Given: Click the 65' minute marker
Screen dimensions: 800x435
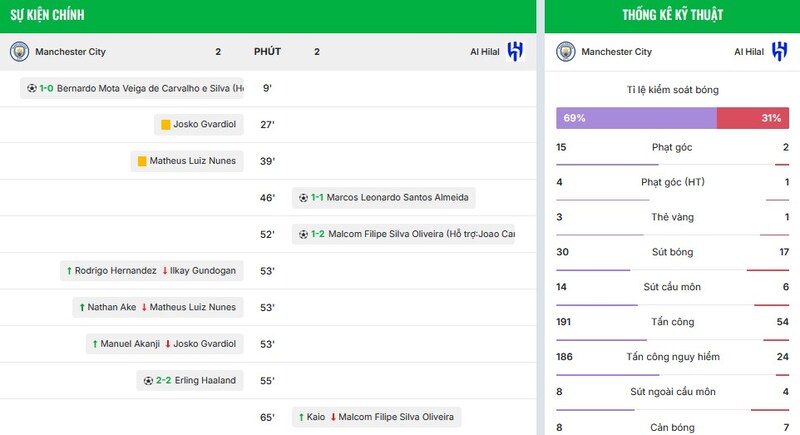Looking at the screenshot, I should tap(267, 417).
